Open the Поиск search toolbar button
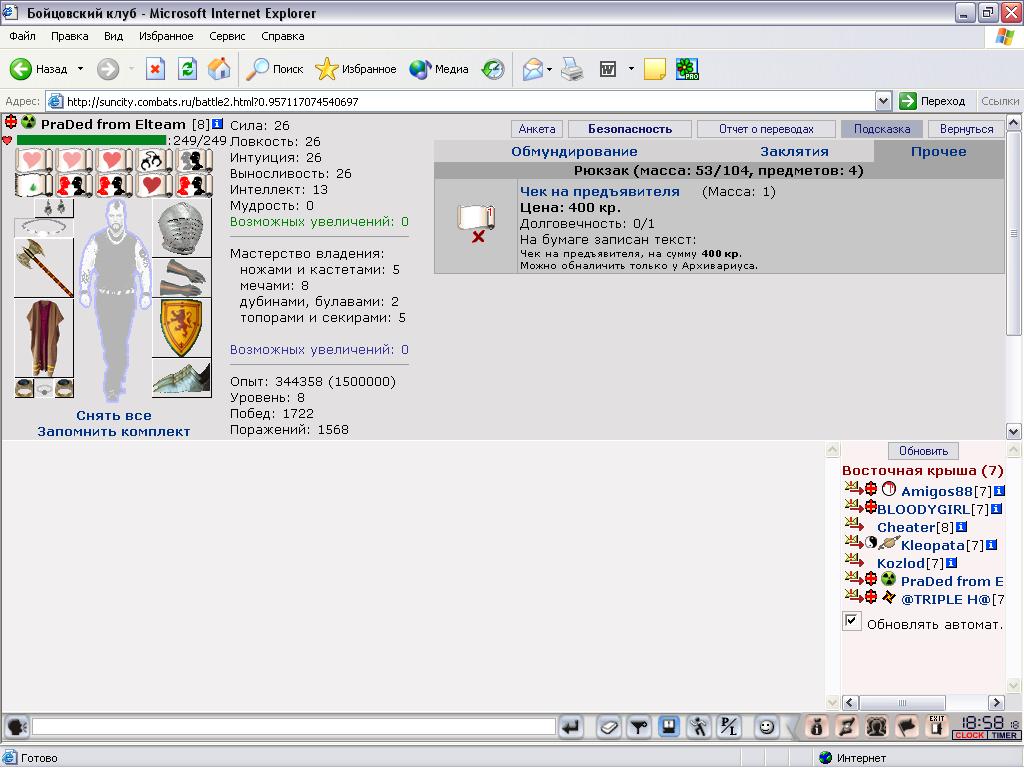 coord(274,69)
